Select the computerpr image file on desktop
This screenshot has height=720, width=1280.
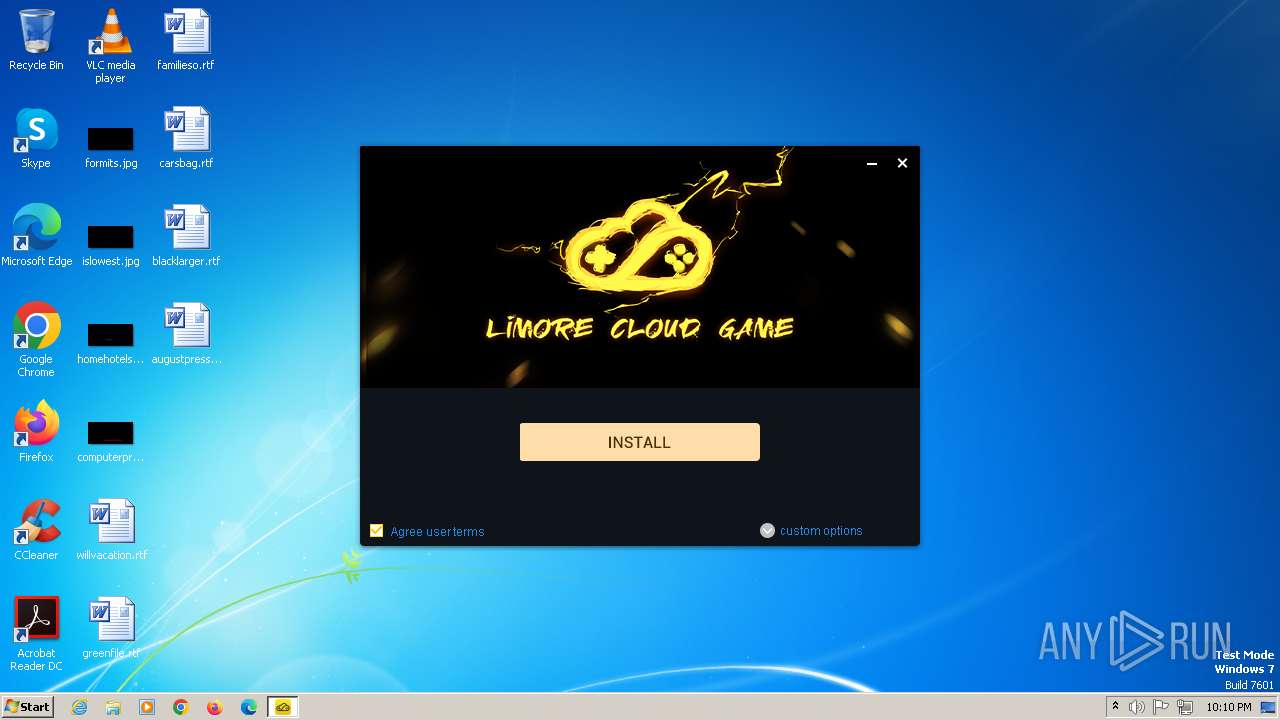coord(111,440)
